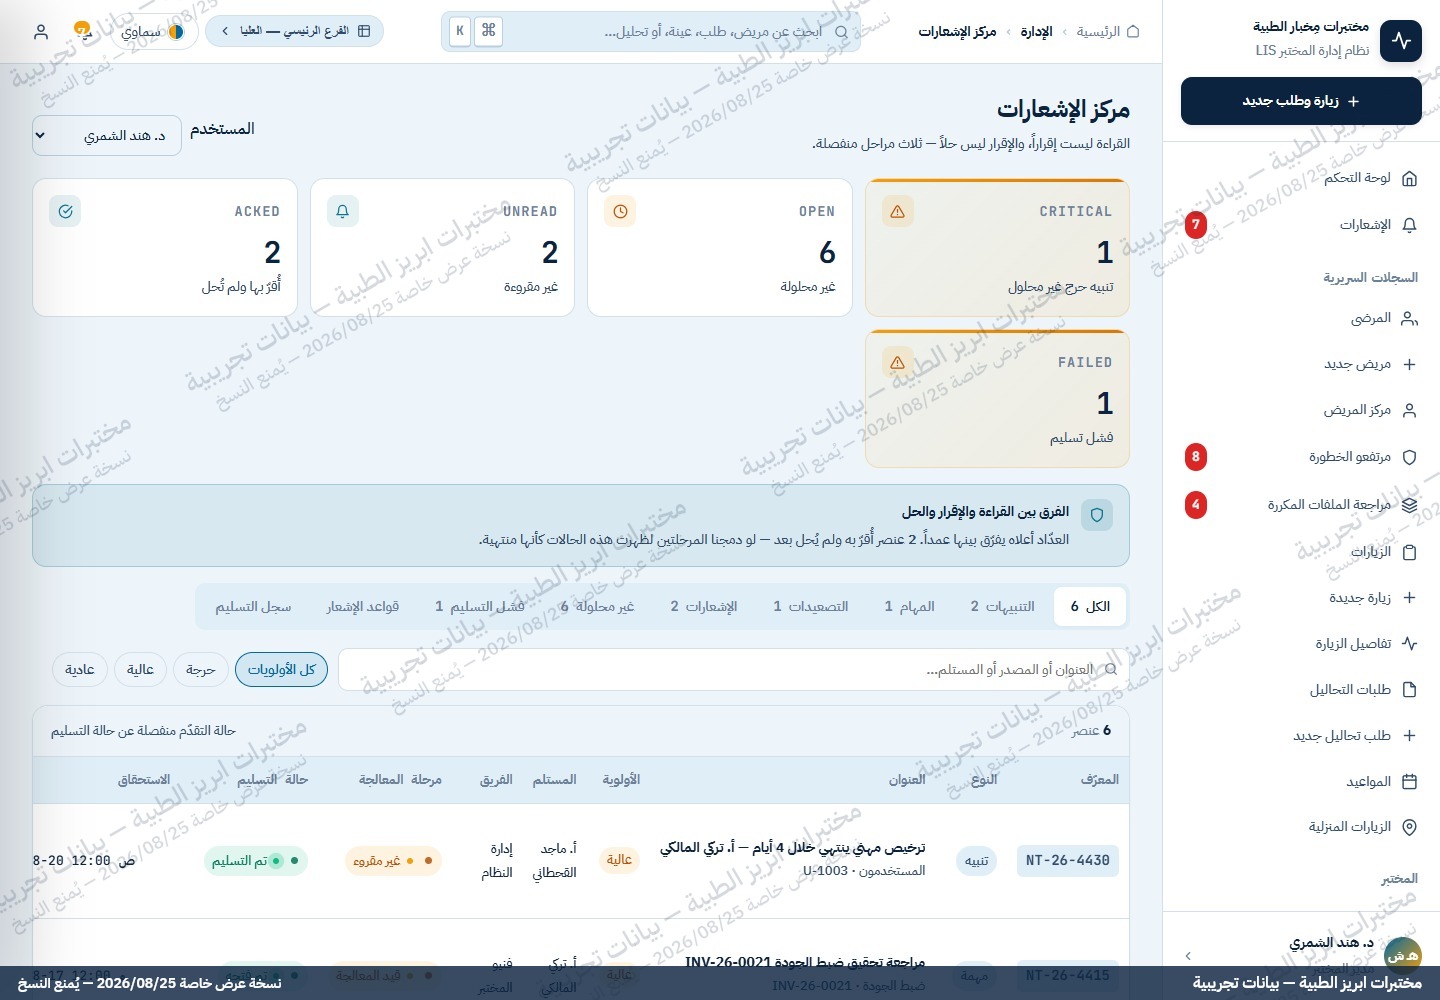Filter by عالية priority chip
The height and width of the screenshot is (1000, 1440).
pyautogui.click(x=140, y=670)
